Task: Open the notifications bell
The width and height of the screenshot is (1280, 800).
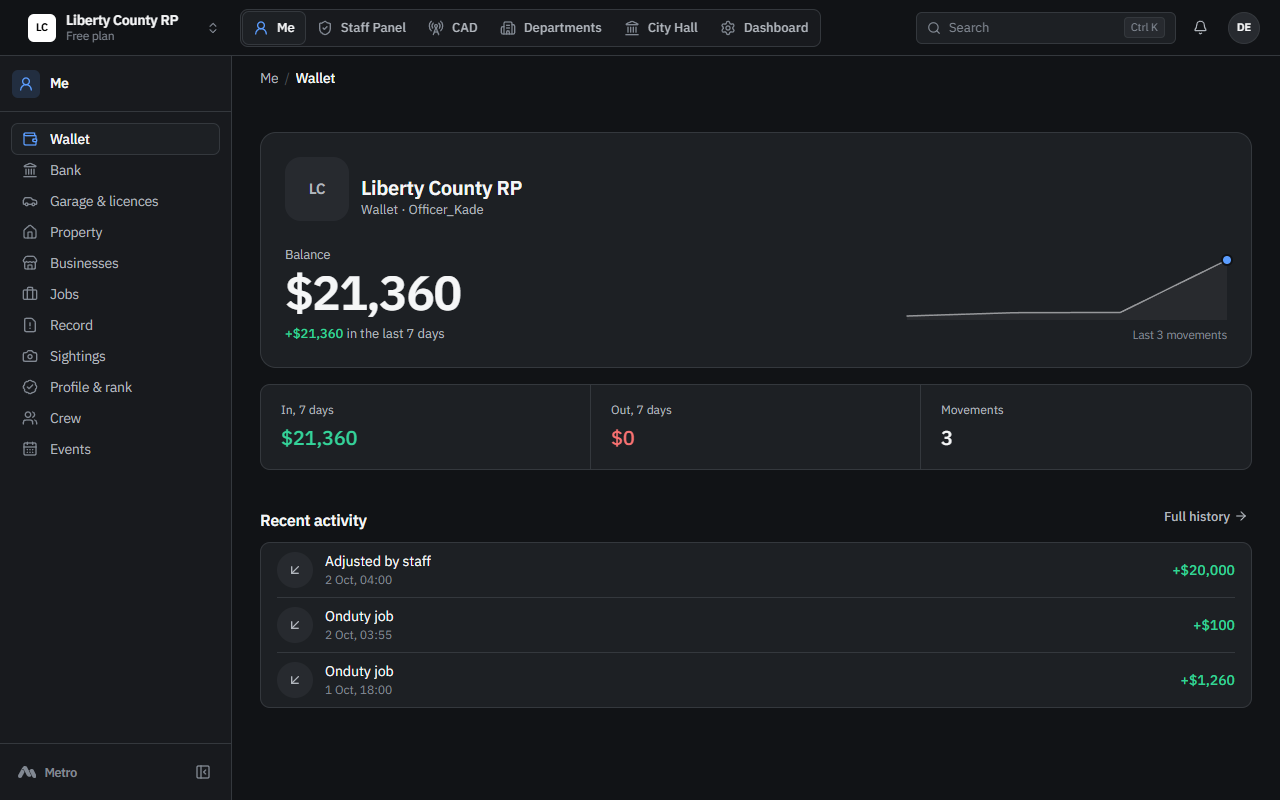Action: [1200, 28]
